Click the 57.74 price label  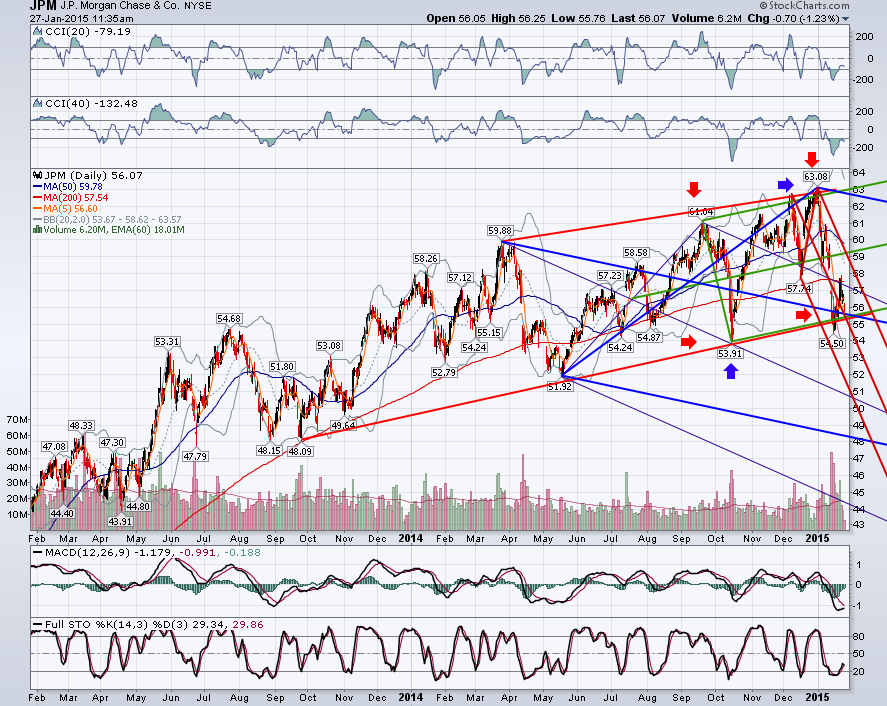click(799, 289)
